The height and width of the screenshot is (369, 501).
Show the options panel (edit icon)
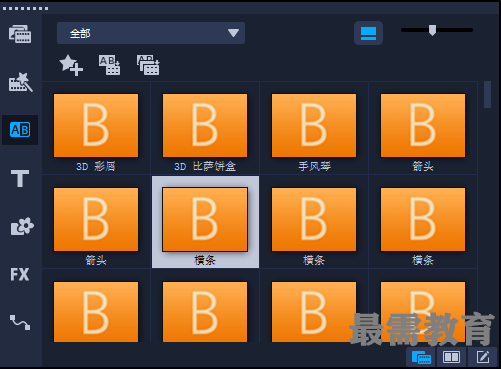point(482,358)
